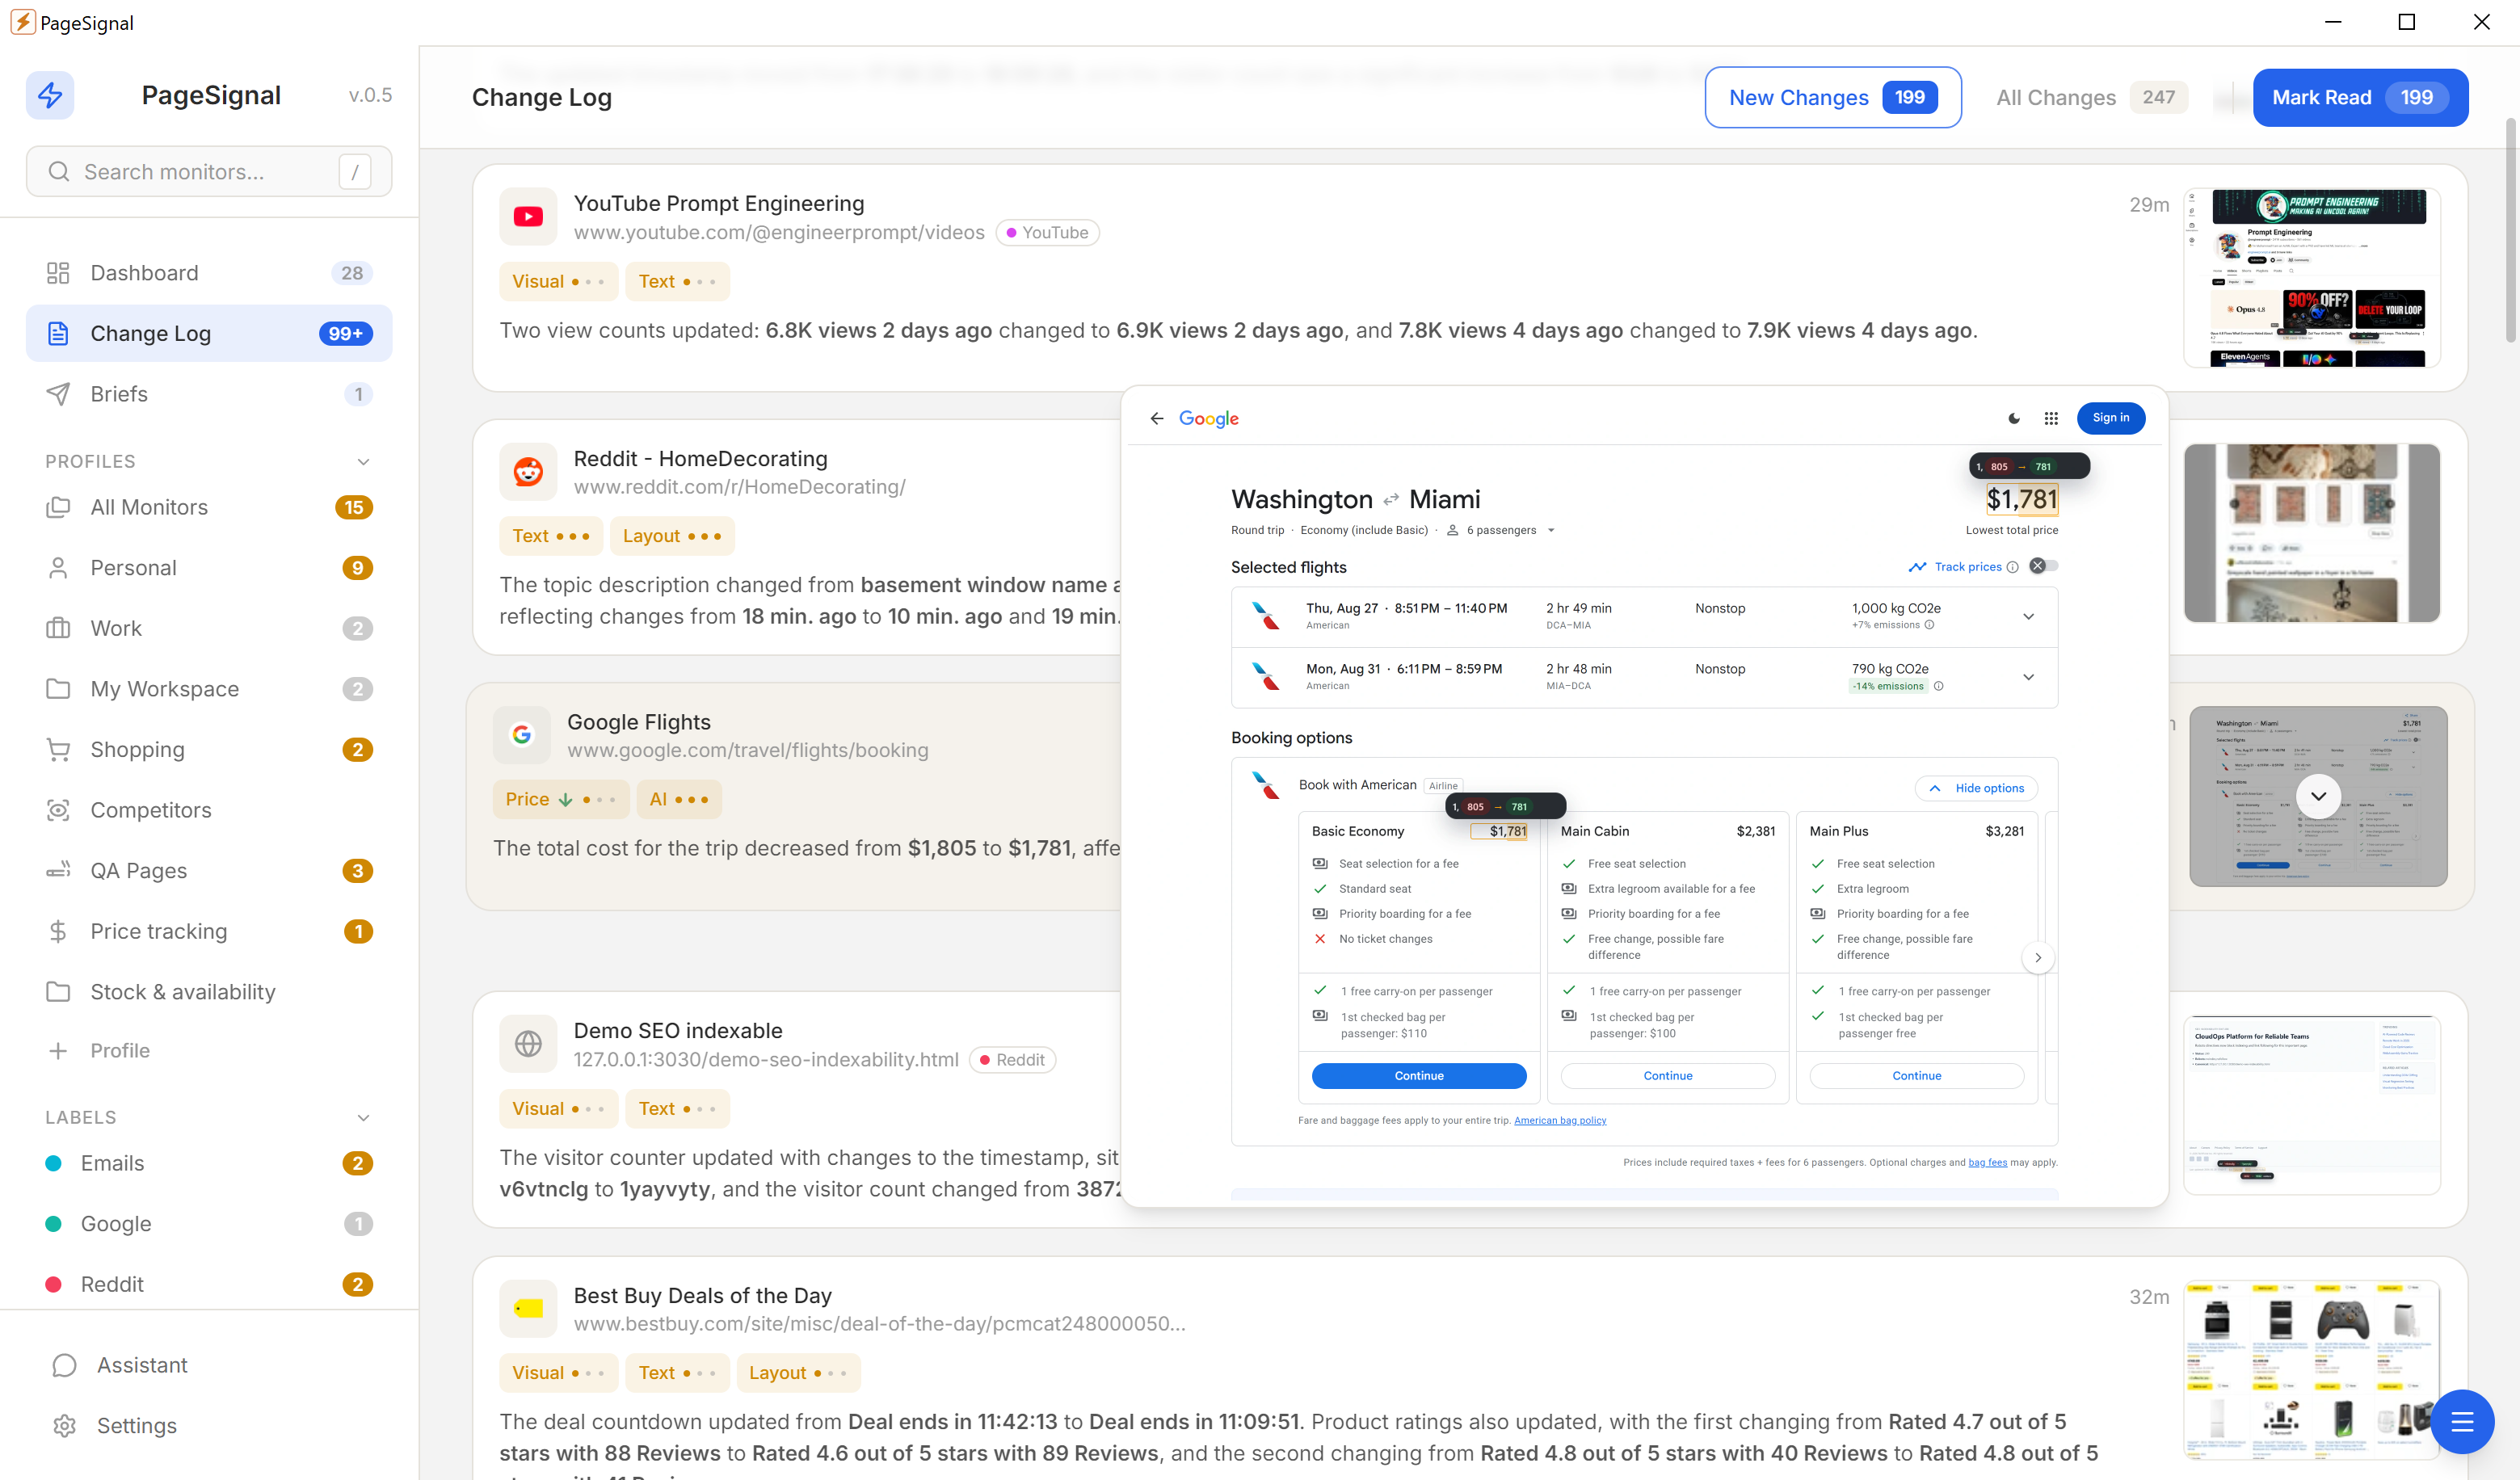Collapse the PROFILES section
The height and width of the screenshot is (1480, 2520).
363,462
